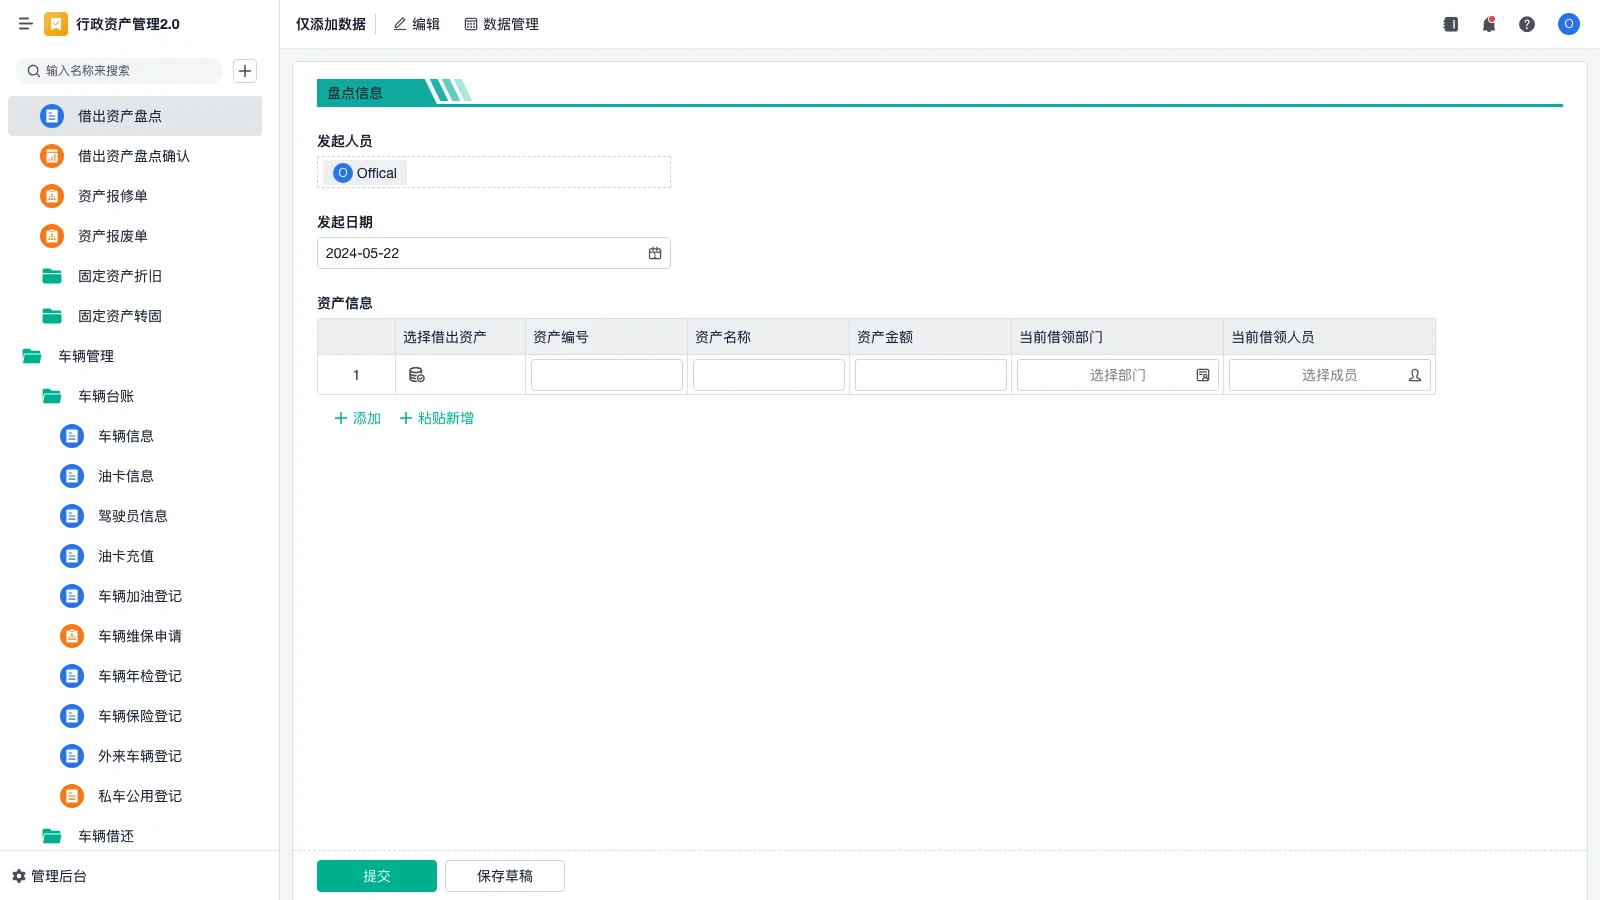Click the pencil icon of 编辑
The height and width of the screenshot is (900, 1600).
(400, 24)
